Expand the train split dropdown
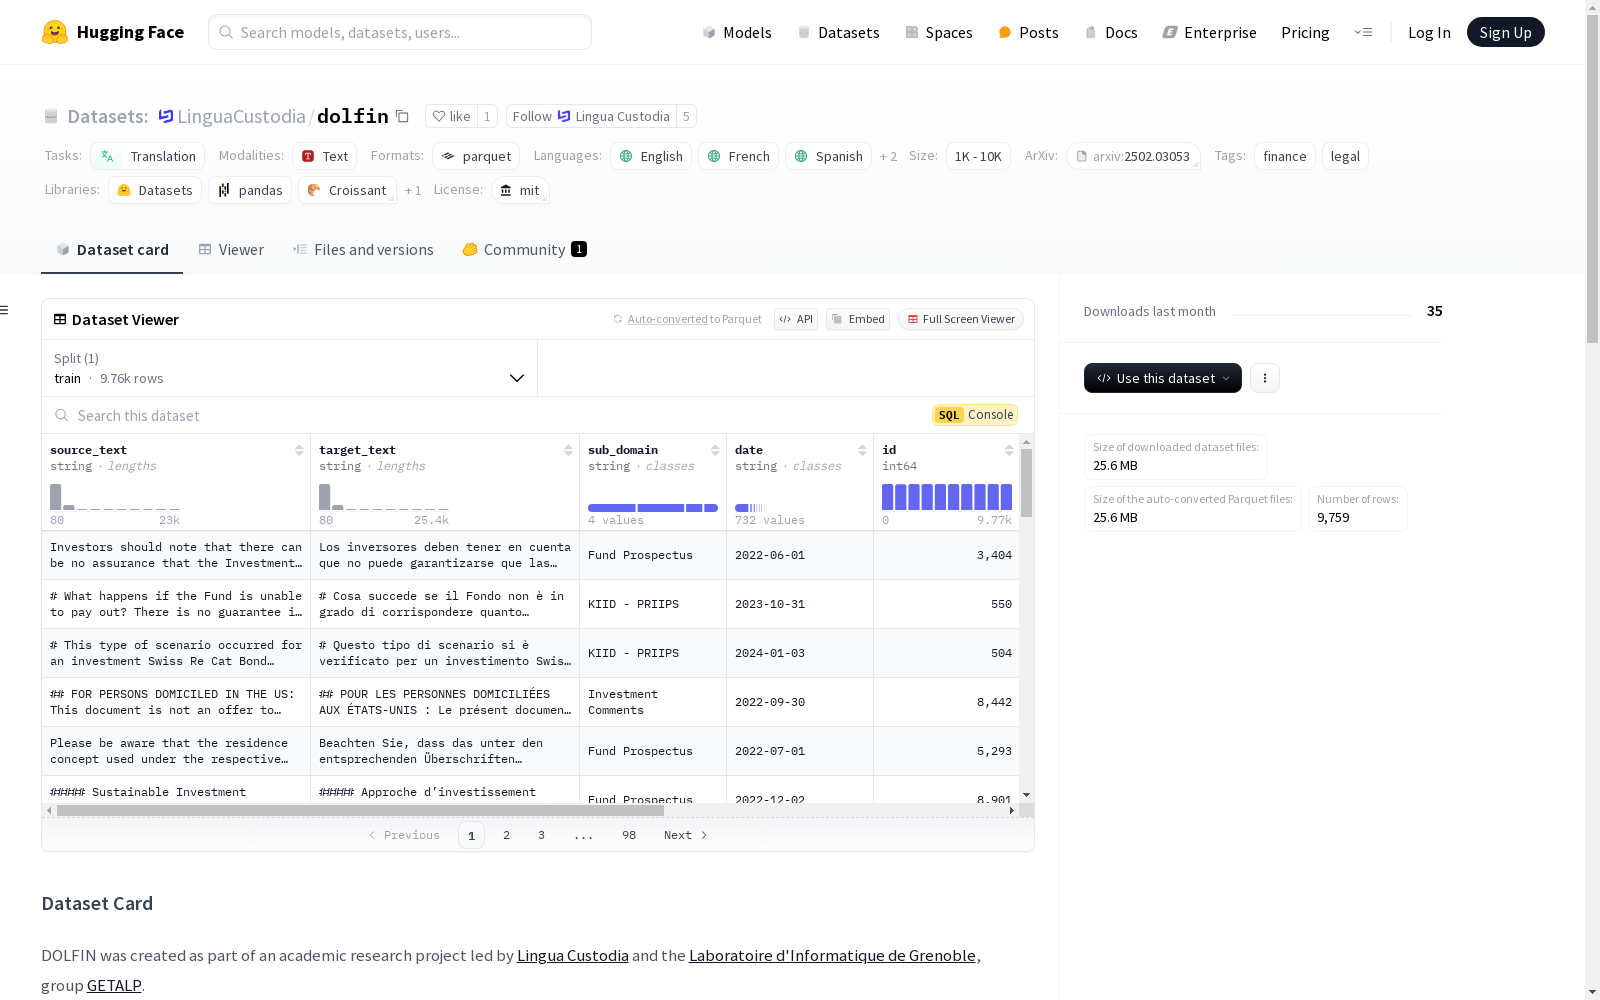1600x1000 pixels. point(290,368)
